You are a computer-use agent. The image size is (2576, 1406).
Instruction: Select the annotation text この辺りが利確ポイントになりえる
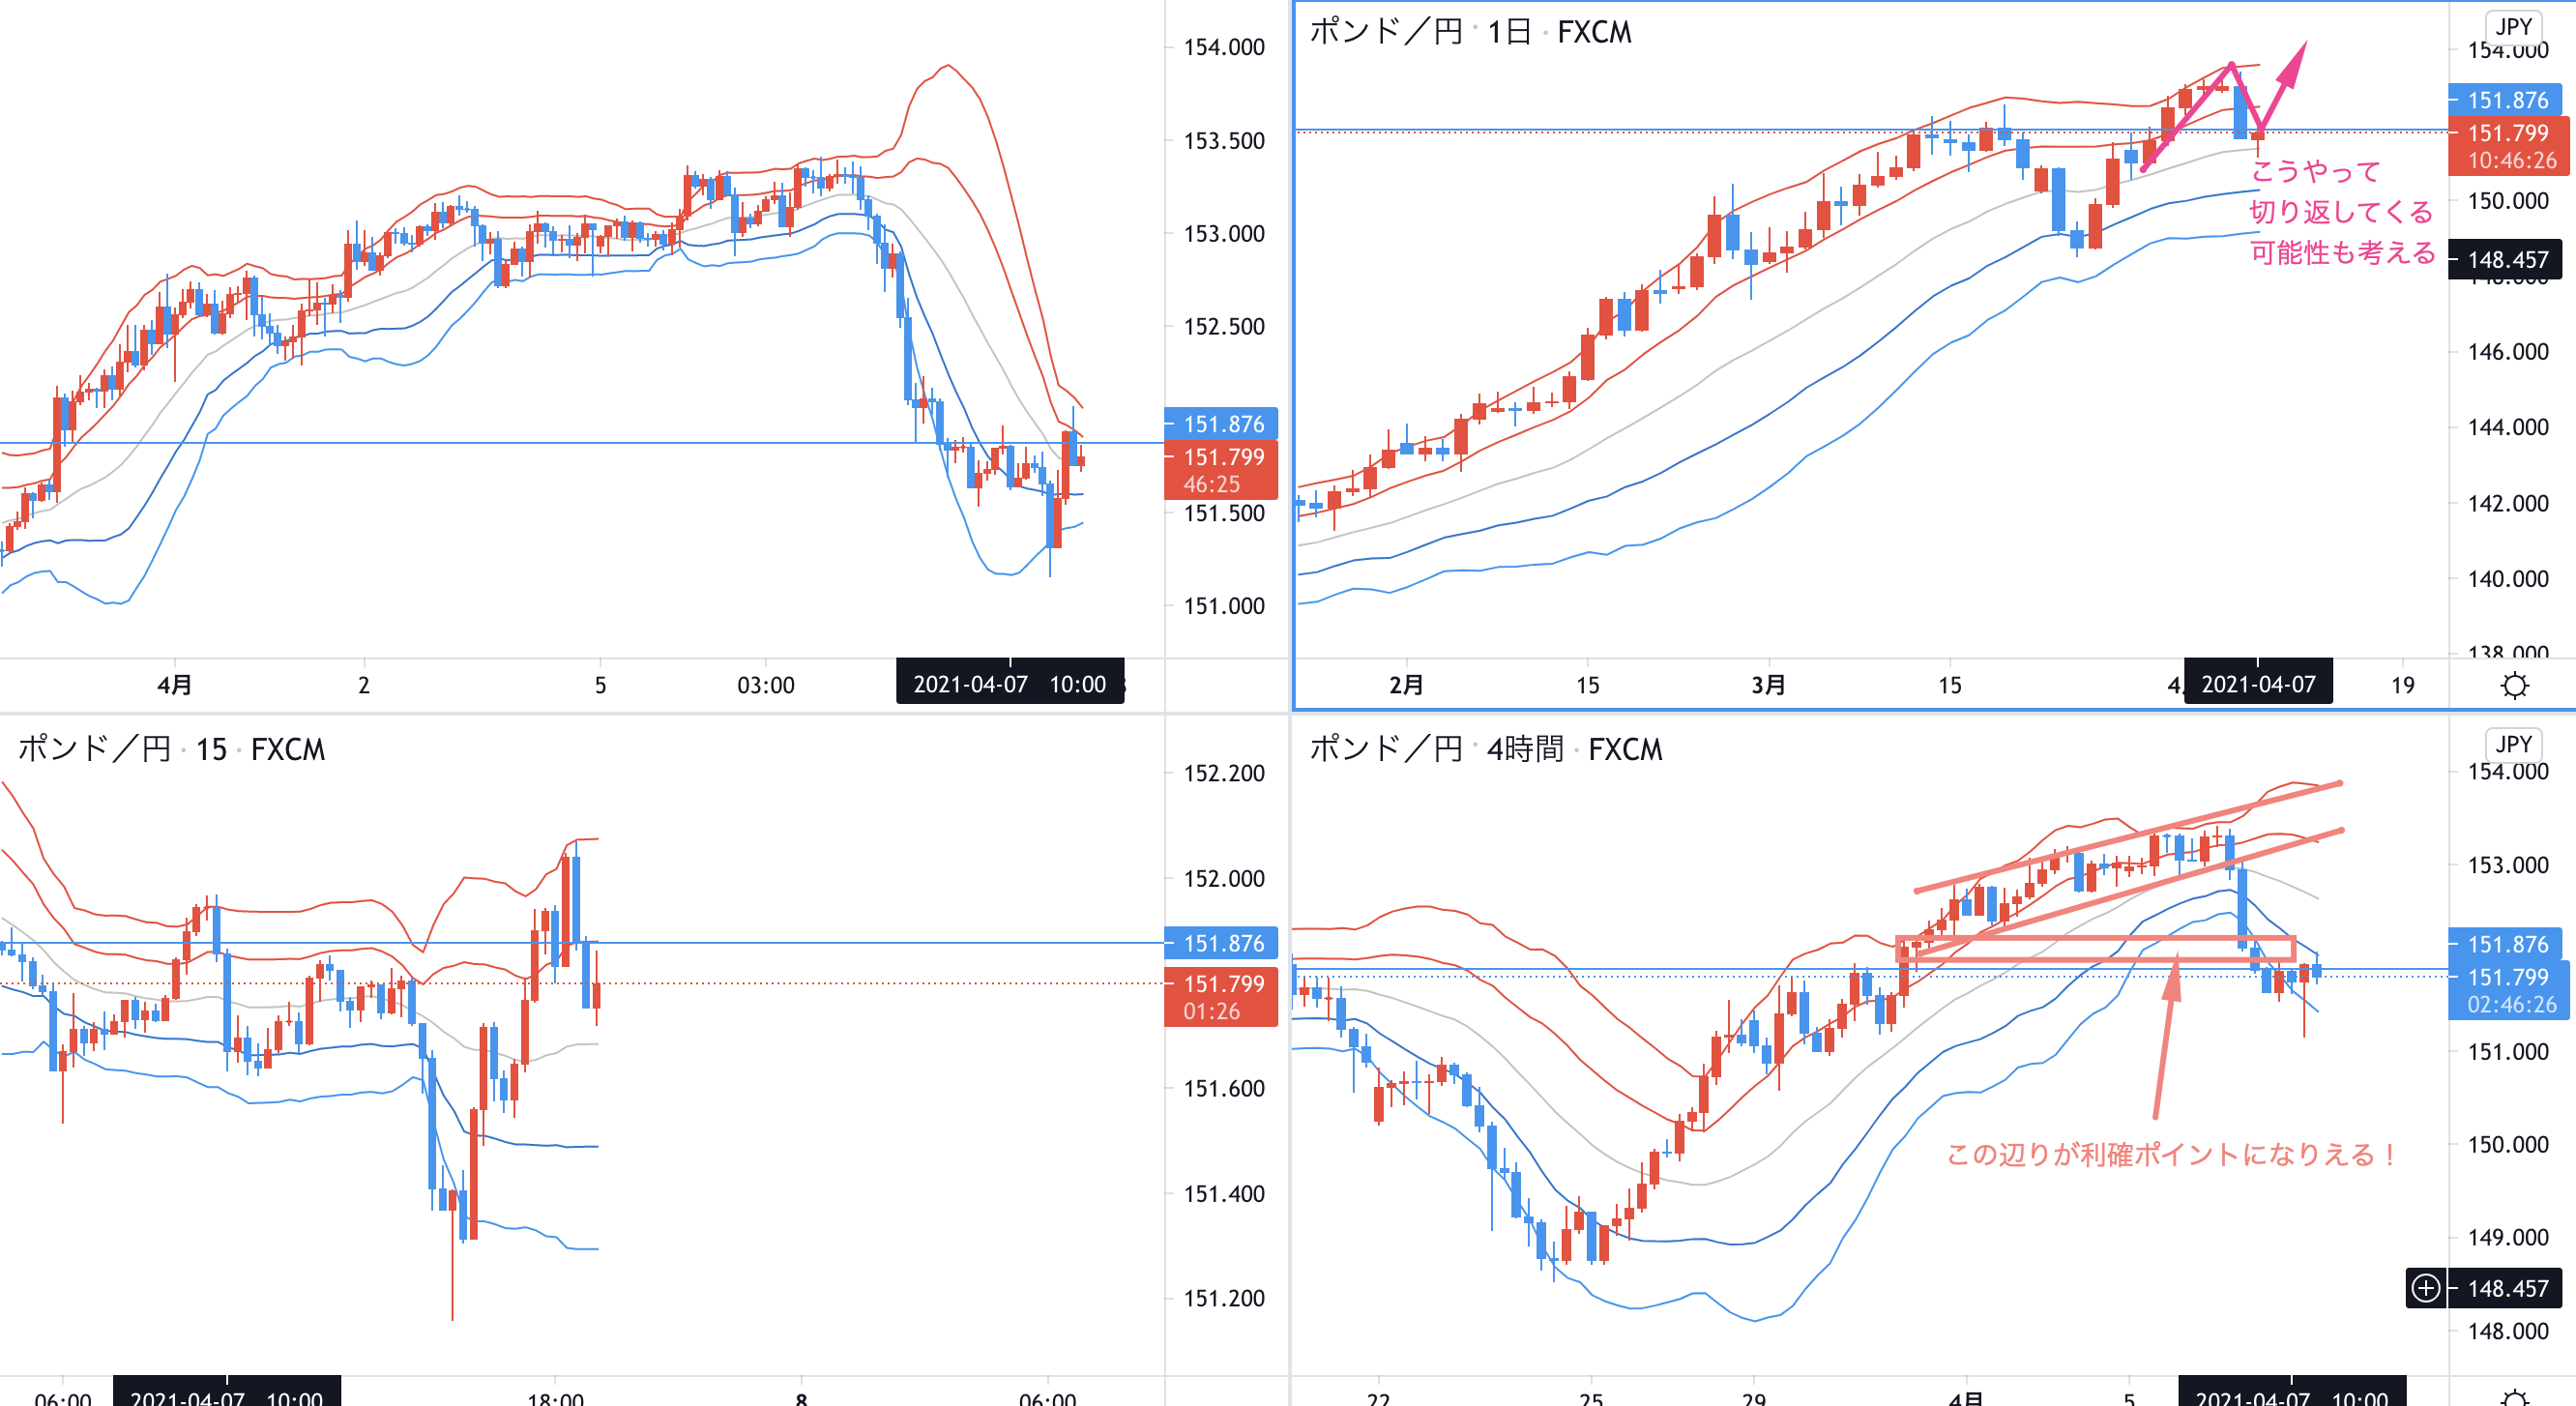2170,1155
